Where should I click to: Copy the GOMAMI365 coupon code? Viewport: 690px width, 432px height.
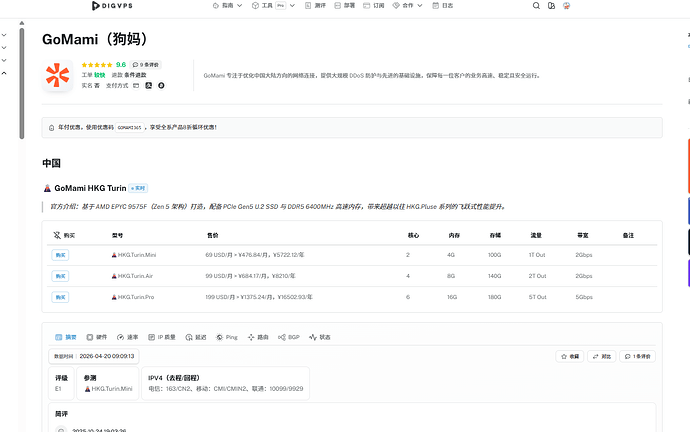pos(129,128)
